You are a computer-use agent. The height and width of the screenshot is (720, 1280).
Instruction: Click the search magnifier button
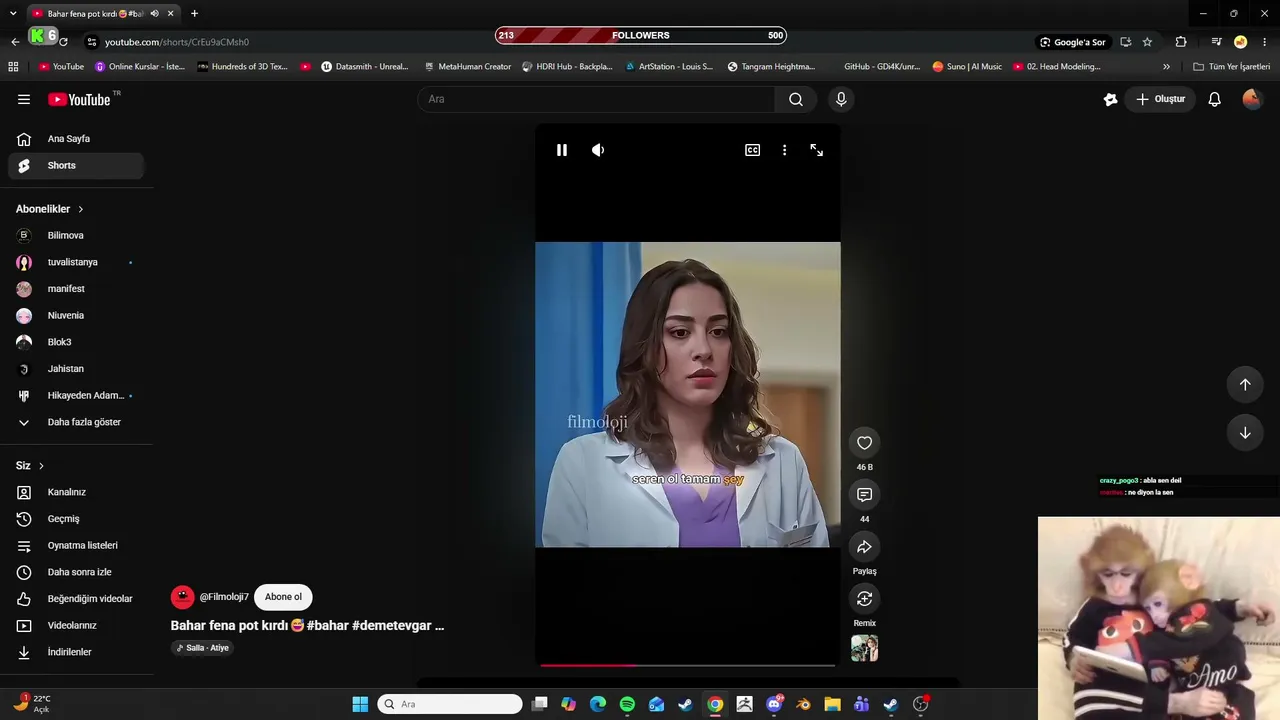tap(796, 99)
